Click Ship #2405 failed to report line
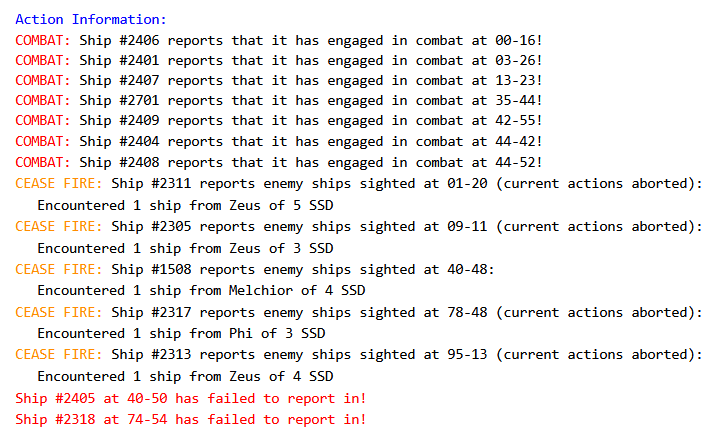 click(191, 398)
